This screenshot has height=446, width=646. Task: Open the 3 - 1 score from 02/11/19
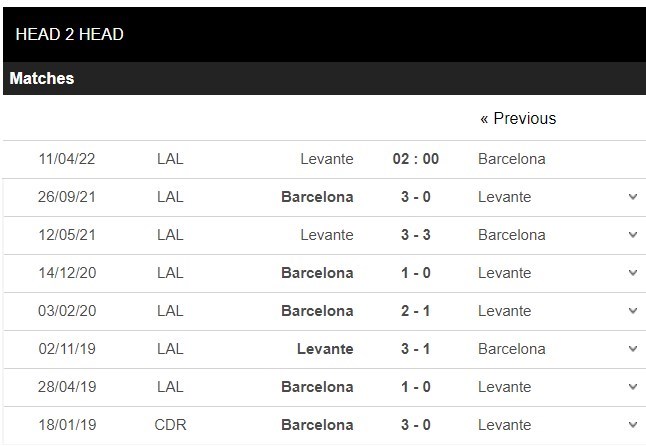click(416, 349)
